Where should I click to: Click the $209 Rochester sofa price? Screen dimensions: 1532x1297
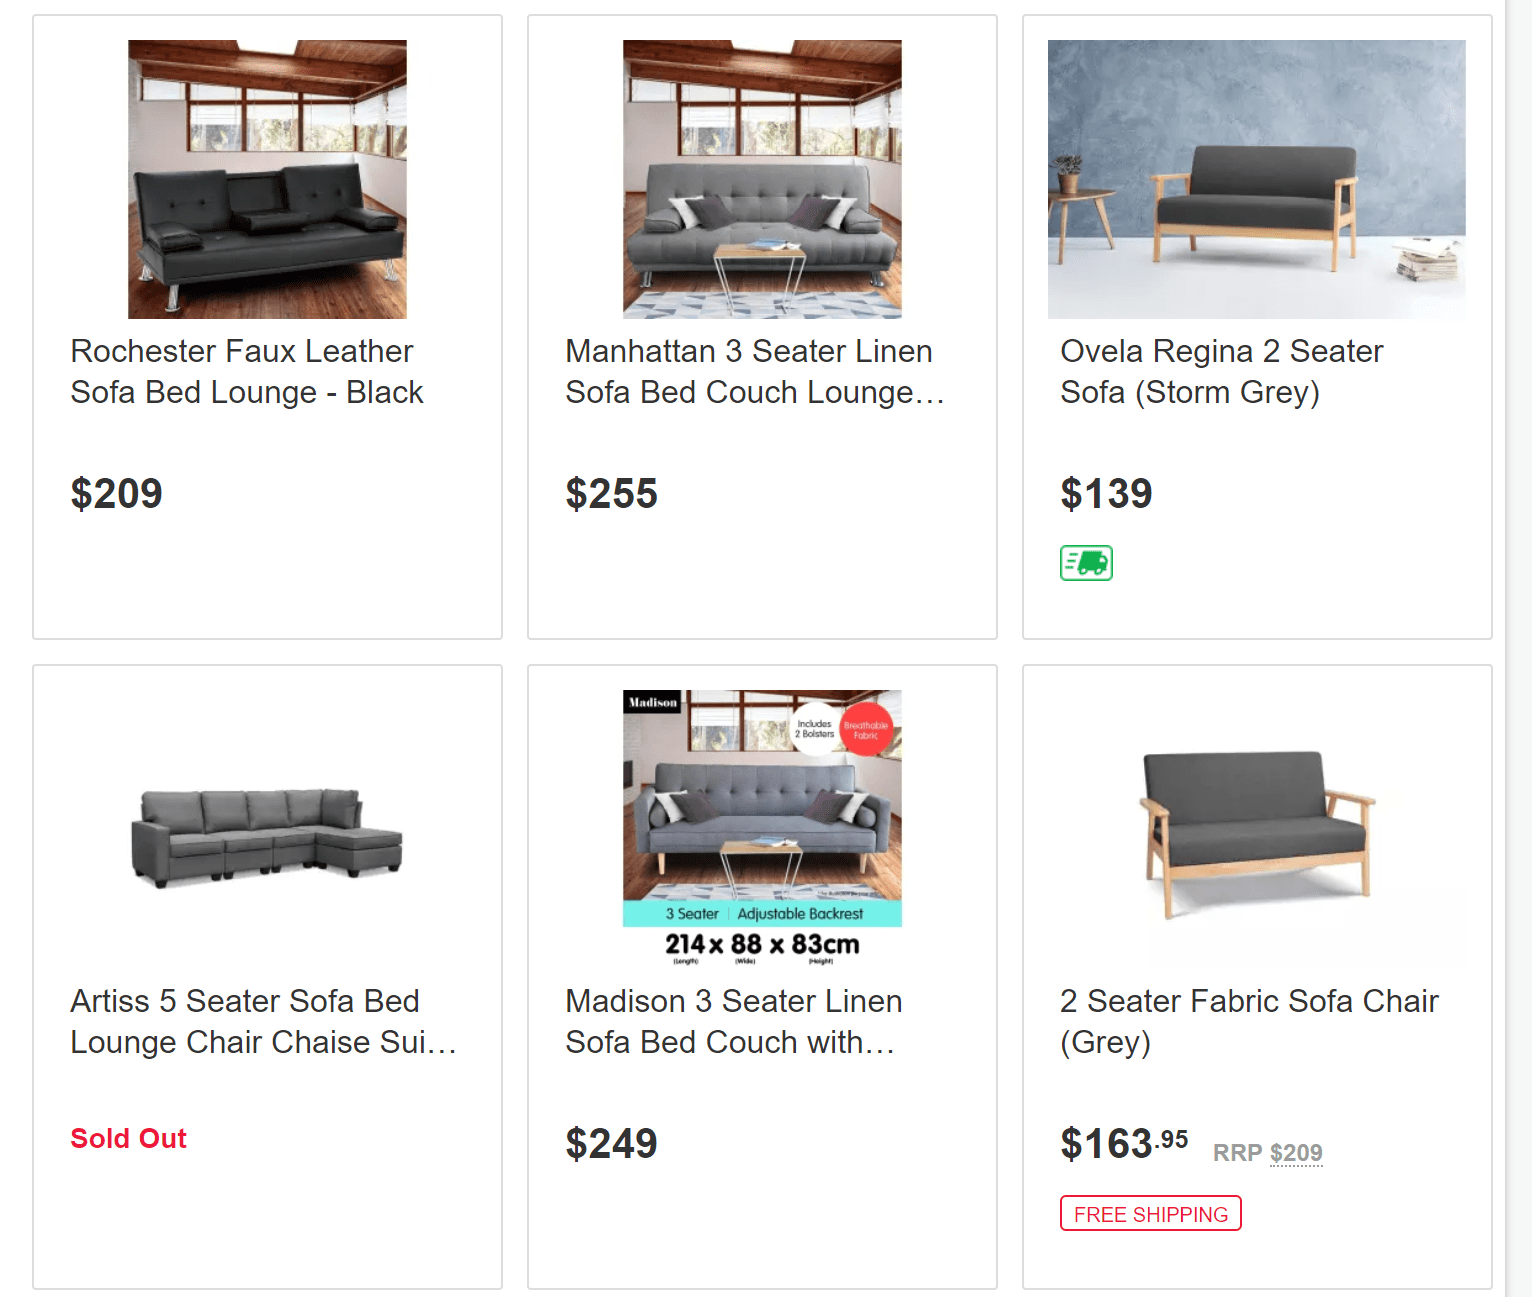coord(116,494)
